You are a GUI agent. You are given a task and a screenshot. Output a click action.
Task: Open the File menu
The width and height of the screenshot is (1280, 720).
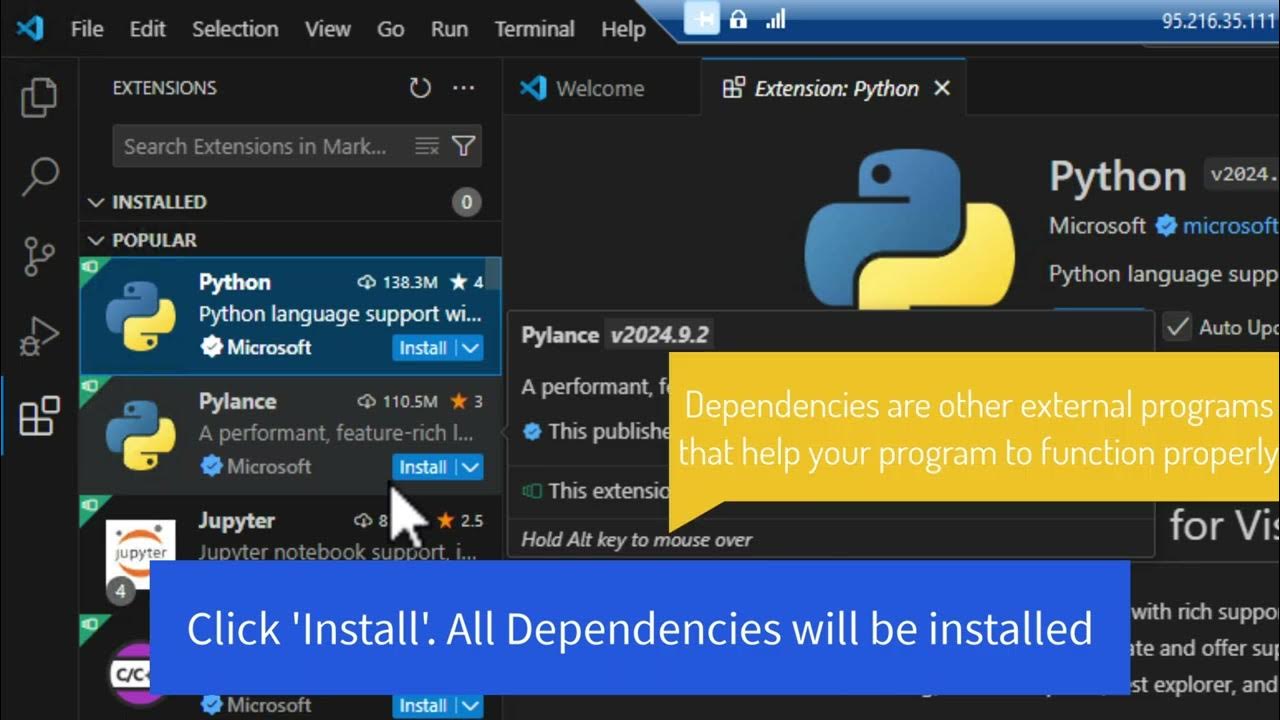(x=87, y=29)
